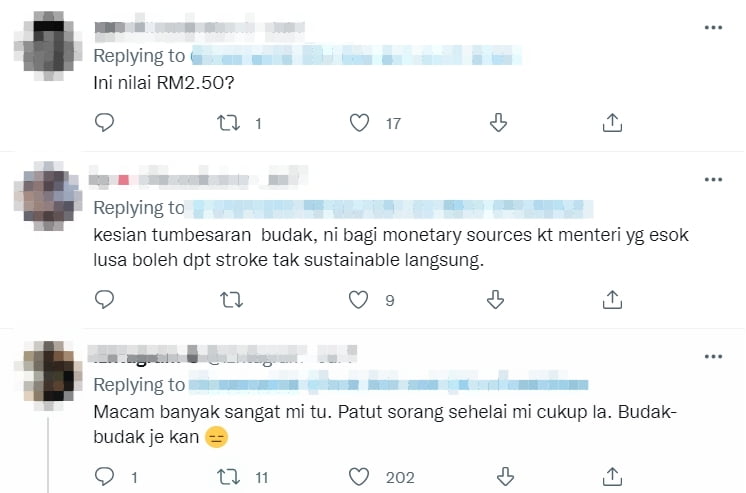This screenshot has height=493, width=746.
Task: Like the tweet with 202 likes
Action: click(x=359, y=476)
